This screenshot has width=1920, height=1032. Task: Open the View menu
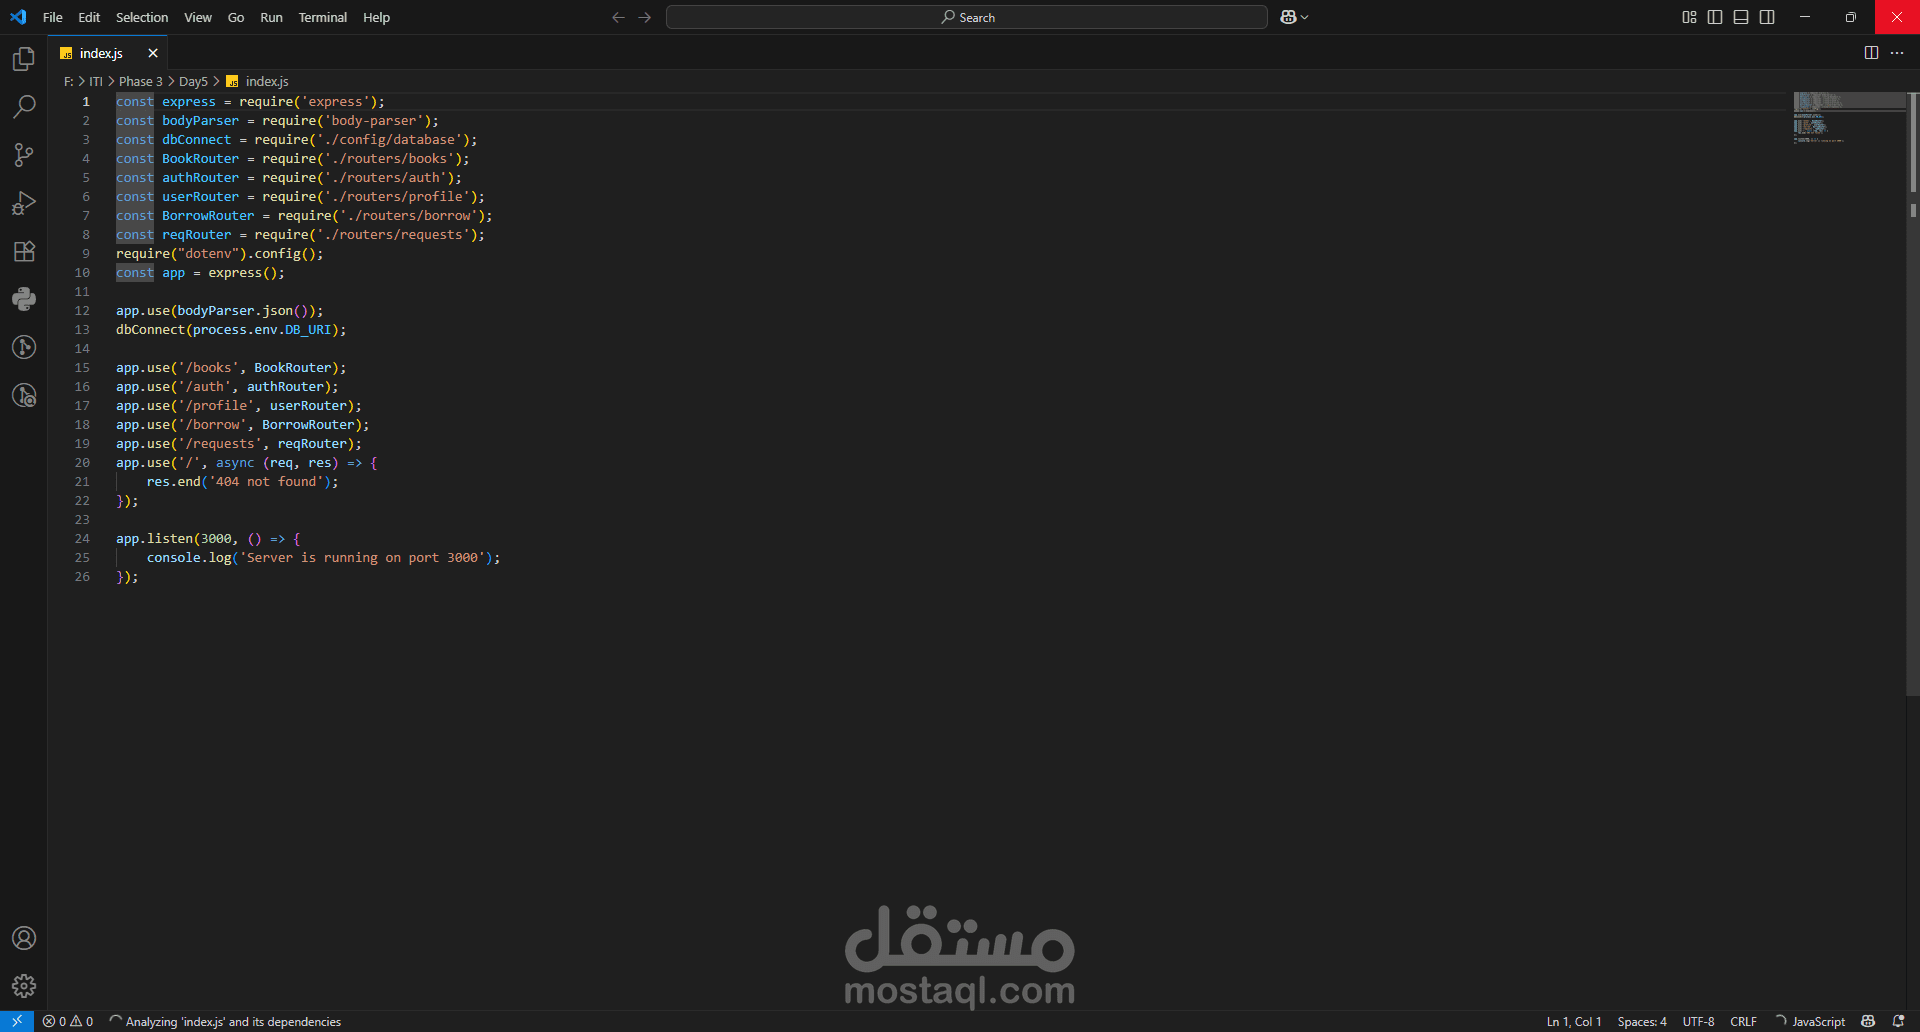(198, 17)
